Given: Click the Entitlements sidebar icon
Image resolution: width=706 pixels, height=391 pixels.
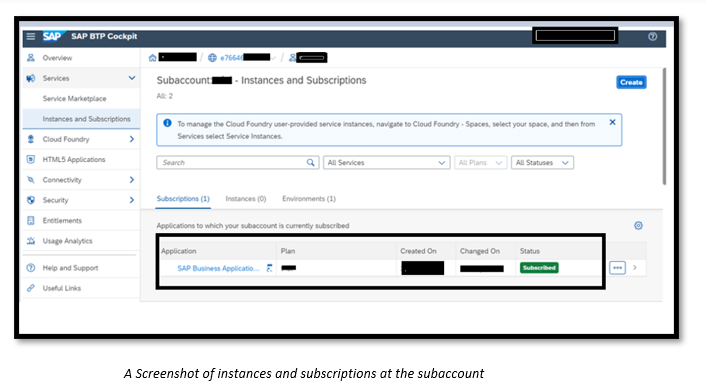Looking at the screenshot, I should tap(31, 220).
